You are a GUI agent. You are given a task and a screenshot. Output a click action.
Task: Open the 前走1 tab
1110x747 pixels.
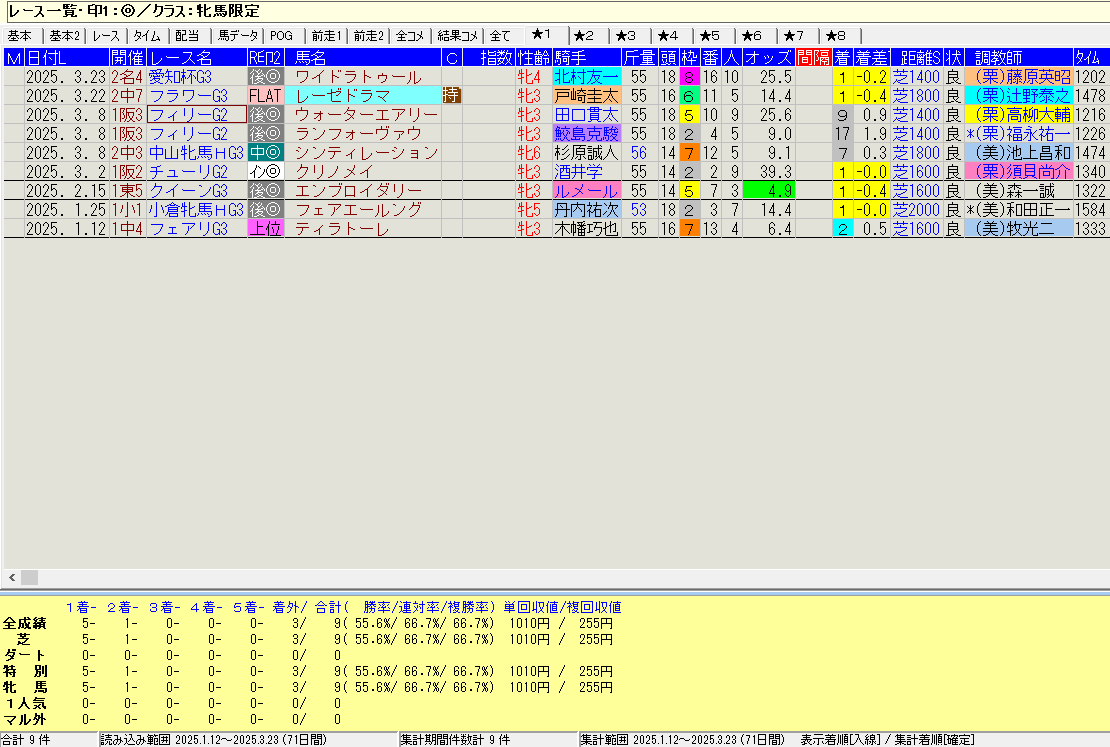(x=326, y=36)
